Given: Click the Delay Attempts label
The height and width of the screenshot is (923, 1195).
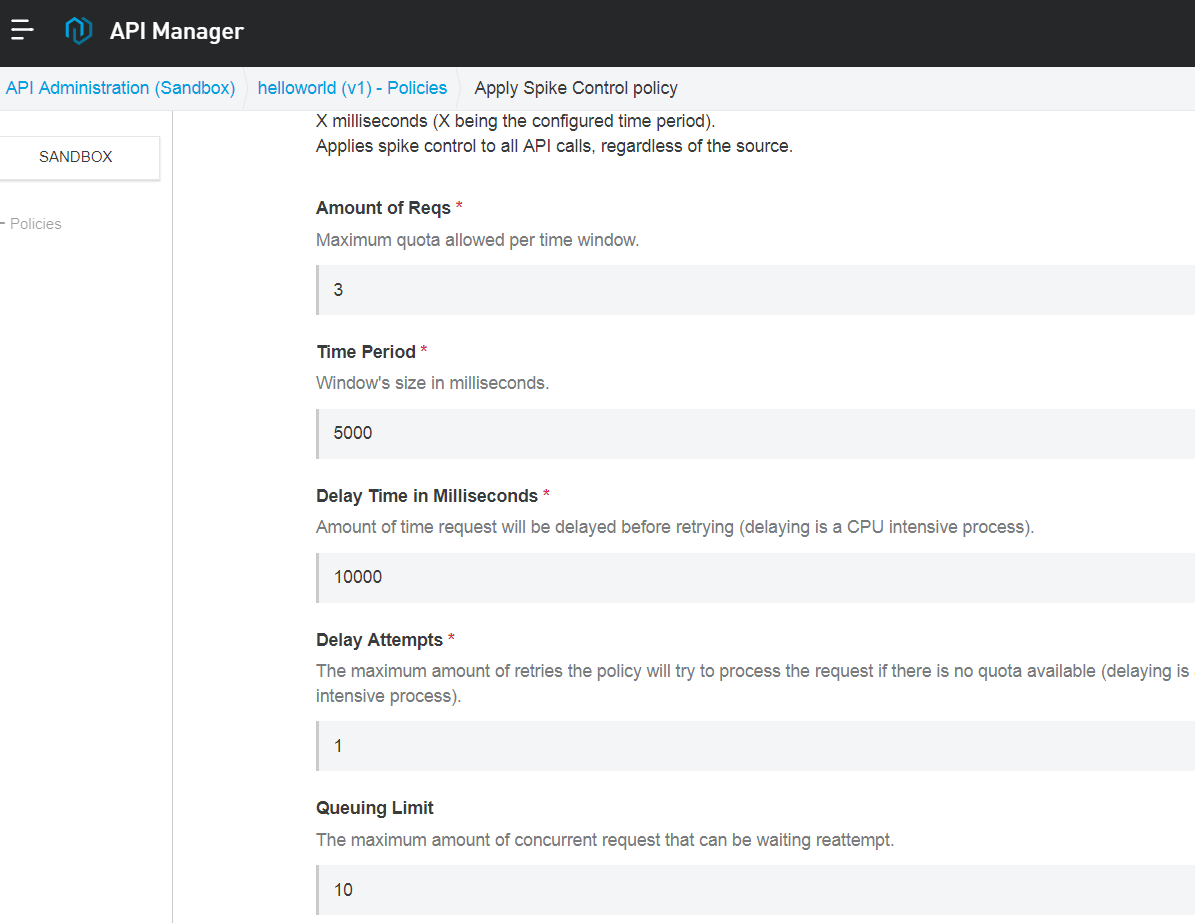Looking at the screenshot, I should coord(379,640).
